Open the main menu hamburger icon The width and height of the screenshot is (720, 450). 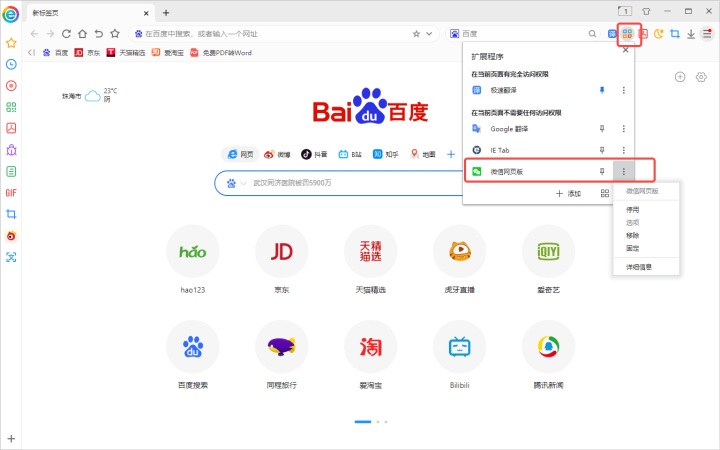point(707,34)
